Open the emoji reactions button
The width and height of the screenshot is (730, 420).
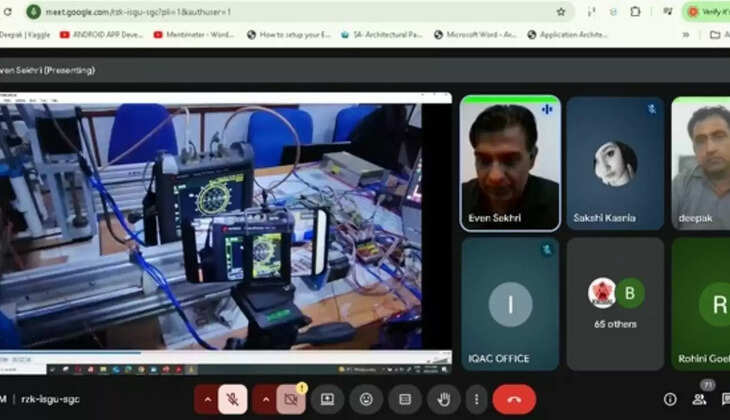(x=366, y=399)
